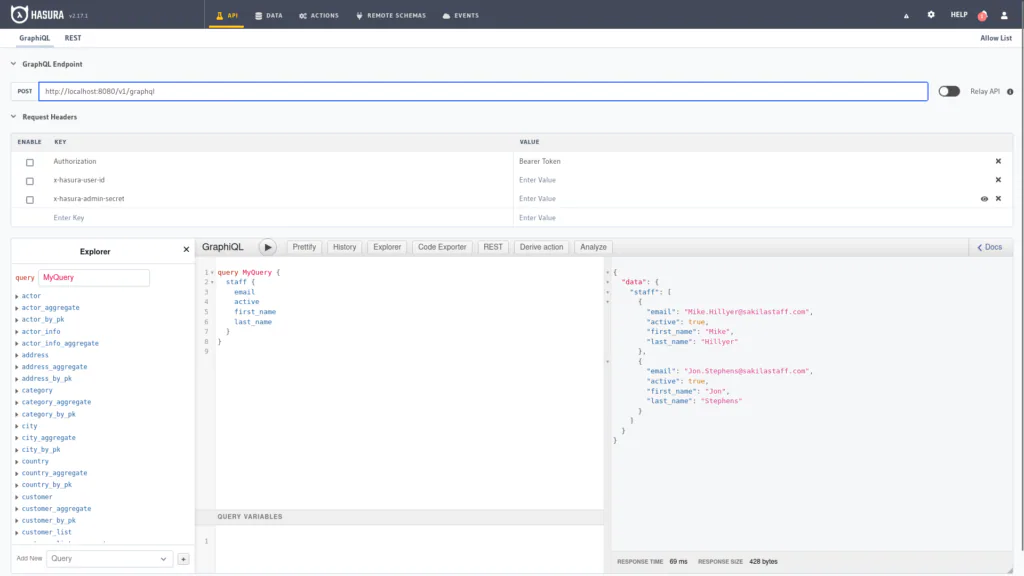Open the Data tab
This screenshot has height=576, width=1024.
click(268, 15)
